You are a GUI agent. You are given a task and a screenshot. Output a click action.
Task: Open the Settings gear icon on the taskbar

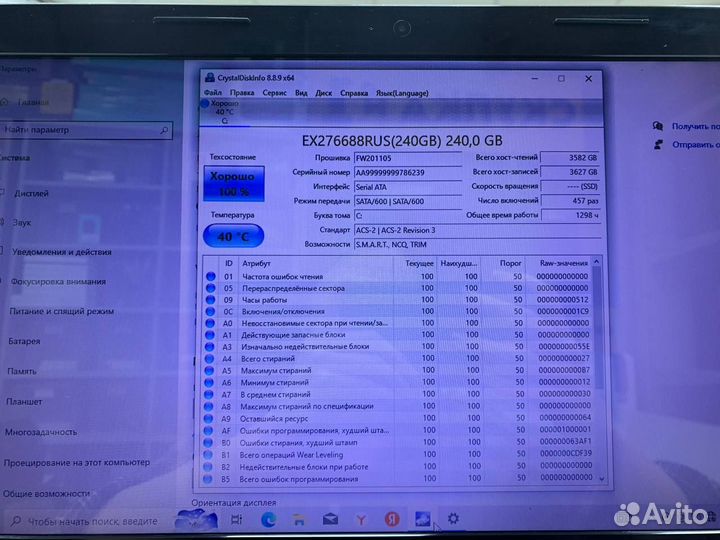[x=453, y=518]
